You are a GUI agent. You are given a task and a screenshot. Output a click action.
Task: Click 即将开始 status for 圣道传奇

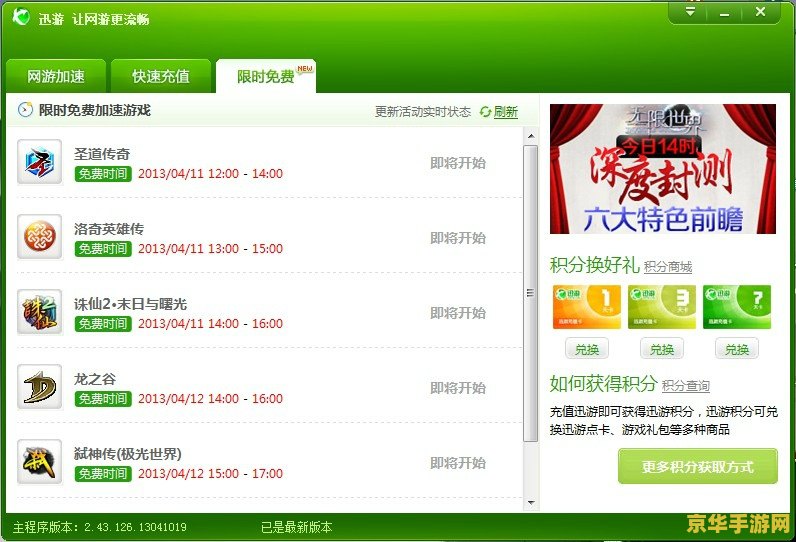click(x=458, y=163)
